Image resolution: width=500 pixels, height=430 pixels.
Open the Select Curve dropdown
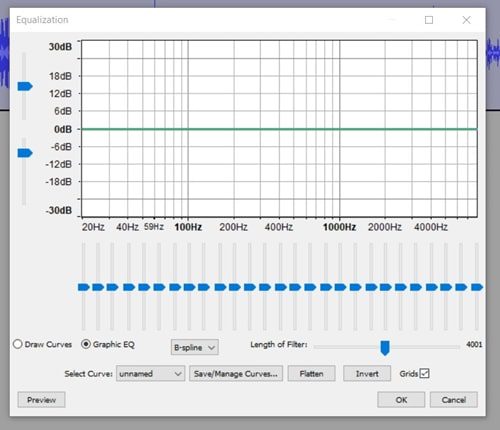pos(150,374)
